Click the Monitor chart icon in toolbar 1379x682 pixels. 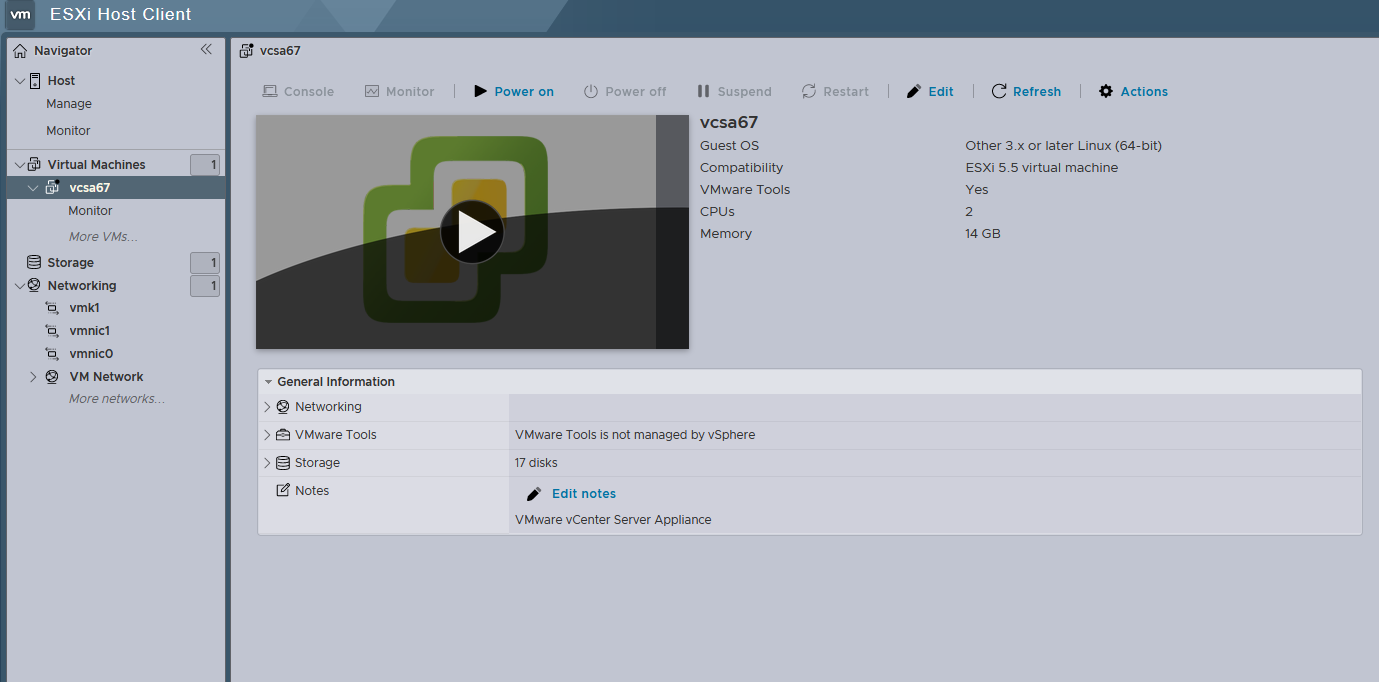point(372,91)
